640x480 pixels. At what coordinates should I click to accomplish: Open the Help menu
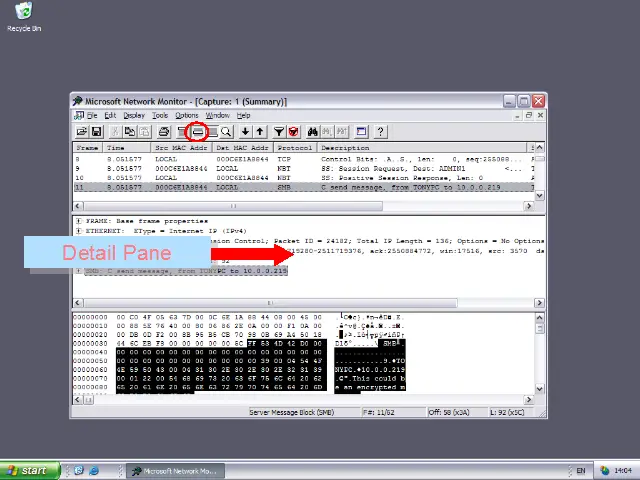pyautogui.click(x=243, y=116)
